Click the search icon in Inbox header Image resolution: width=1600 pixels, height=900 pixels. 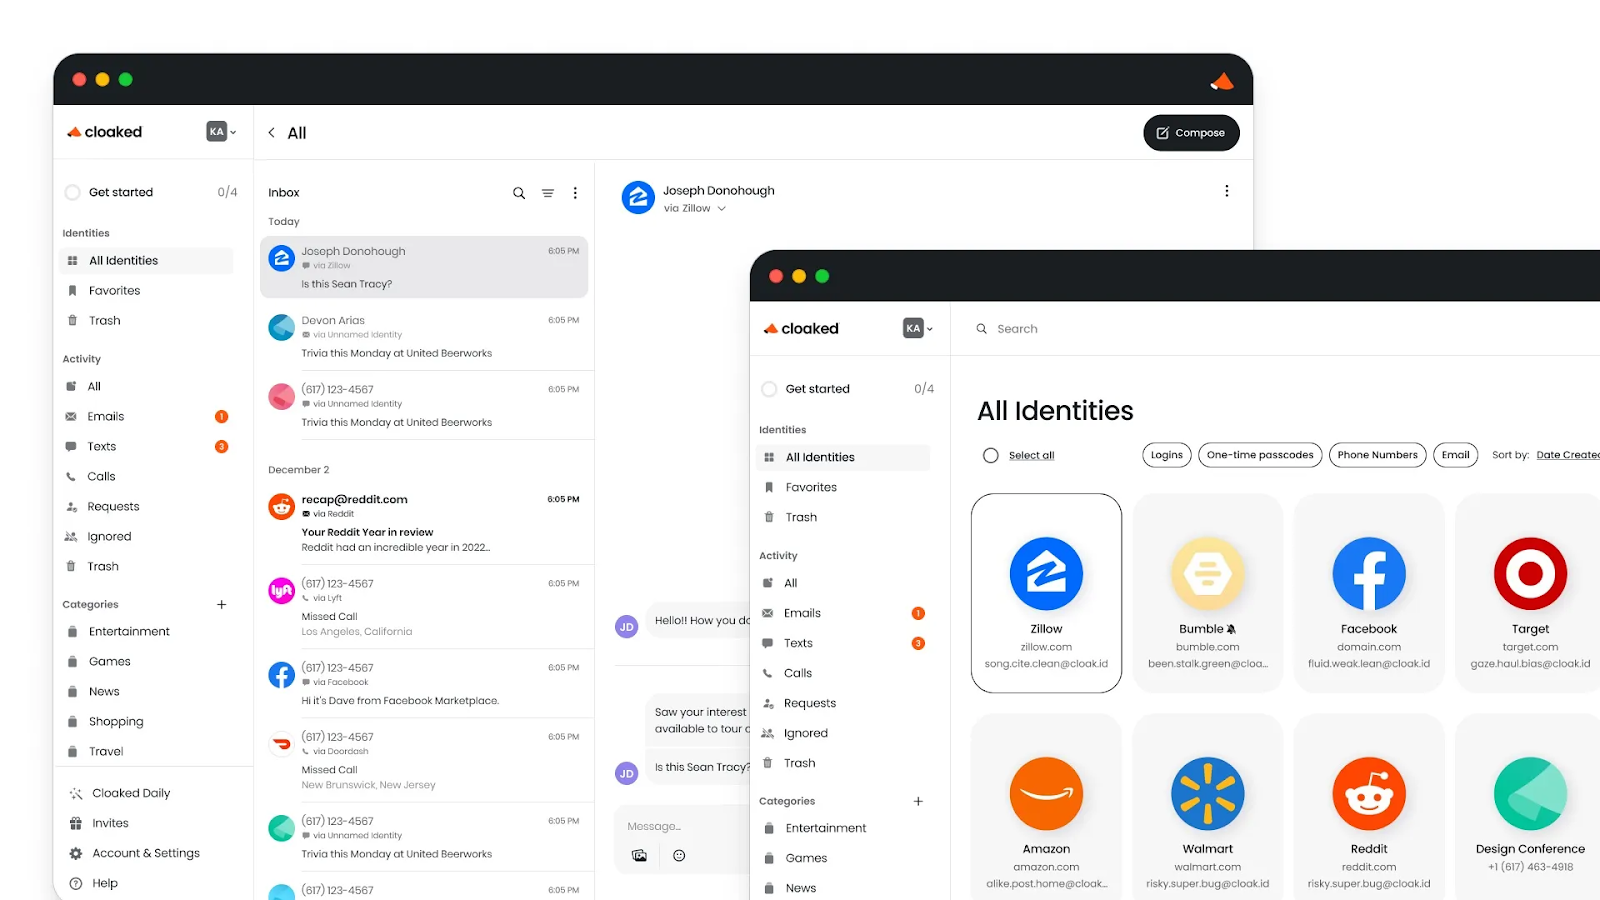519,193
